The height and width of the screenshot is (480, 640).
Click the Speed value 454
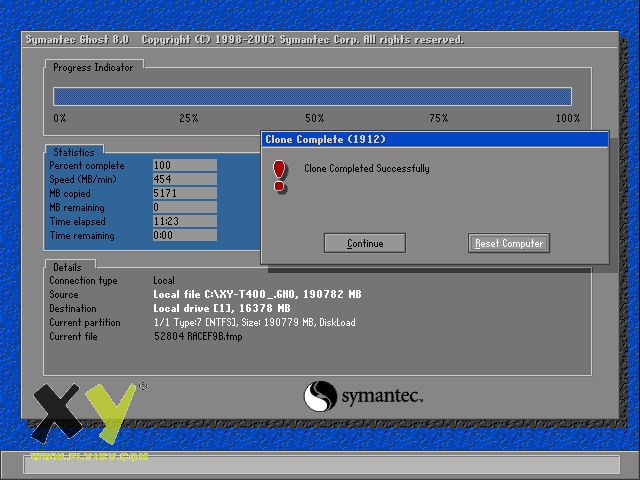coord(184,179)
